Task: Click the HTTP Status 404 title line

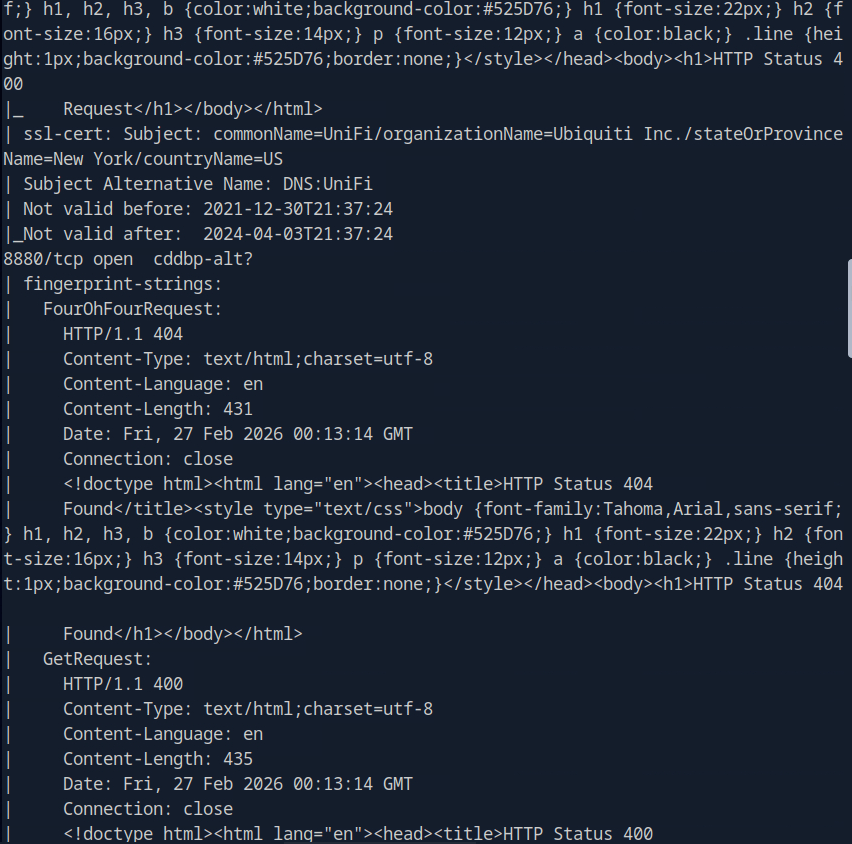Action: (358, 484)
